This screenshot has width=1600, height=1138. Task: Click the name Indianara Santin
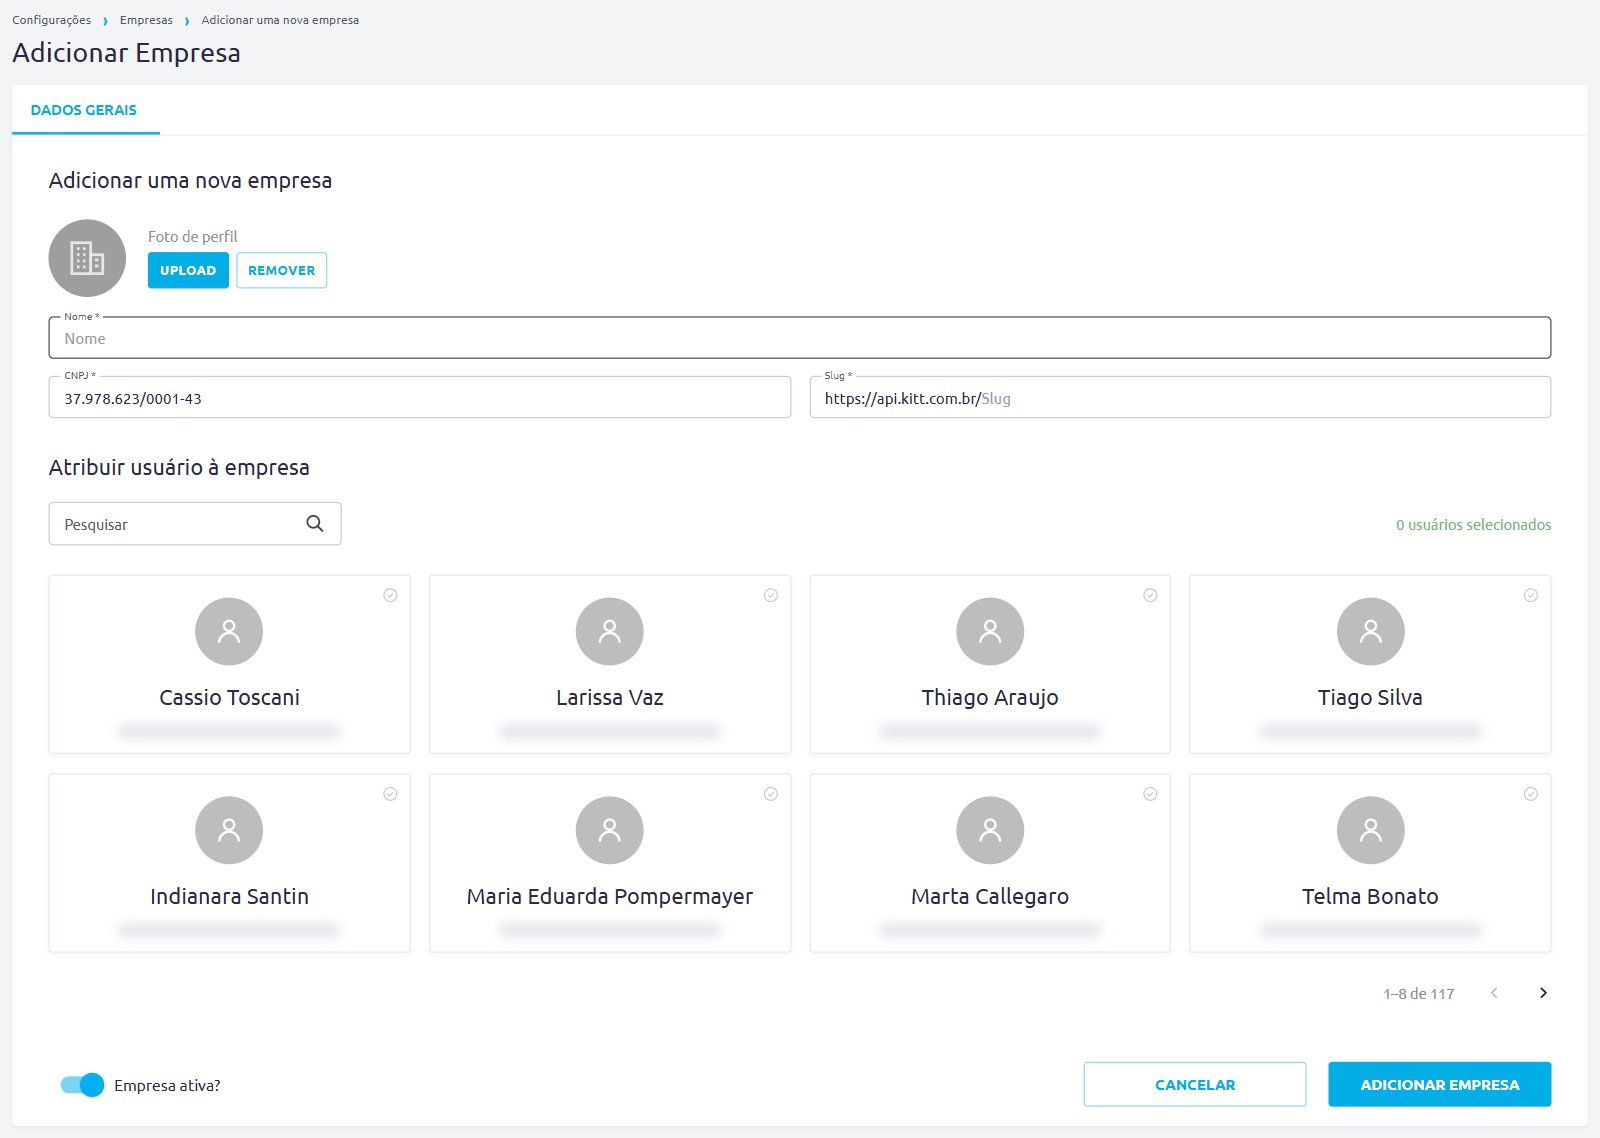(230, 896)
